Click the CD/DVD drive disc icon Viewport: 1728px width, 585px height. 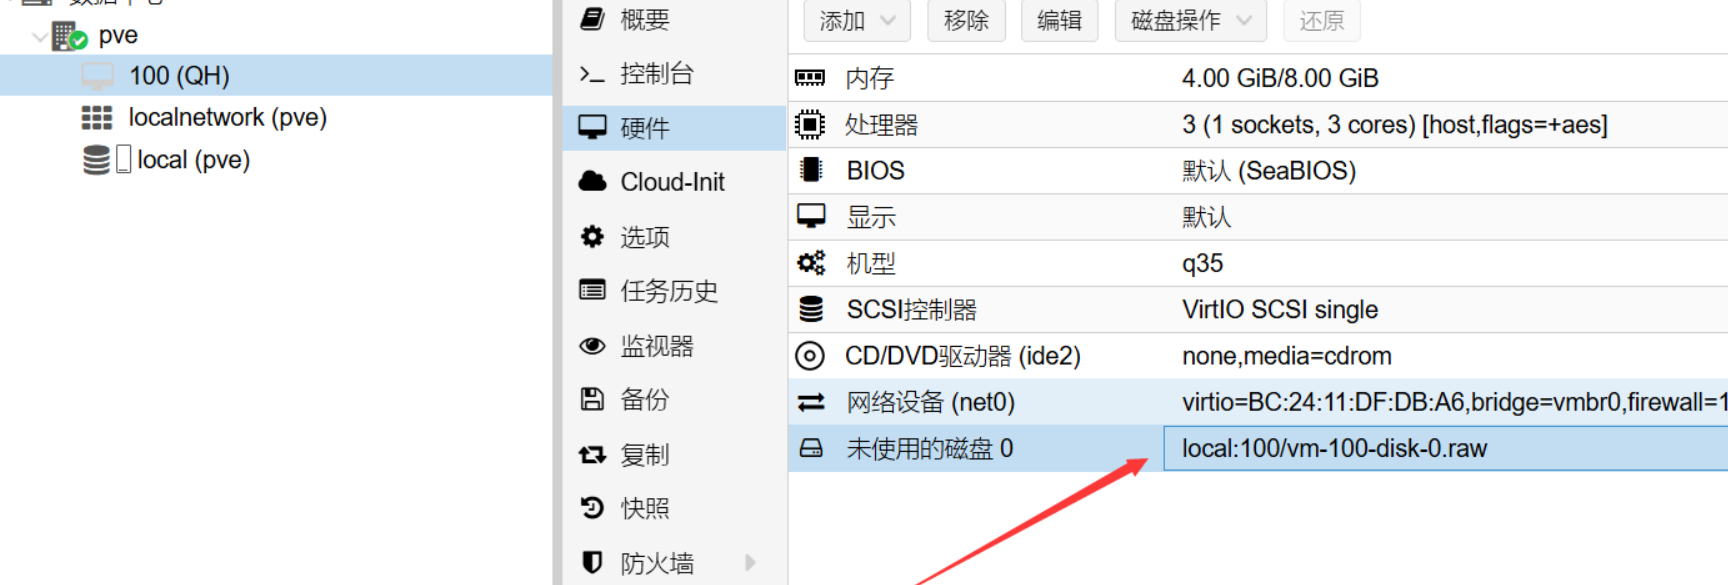(810, 356)
